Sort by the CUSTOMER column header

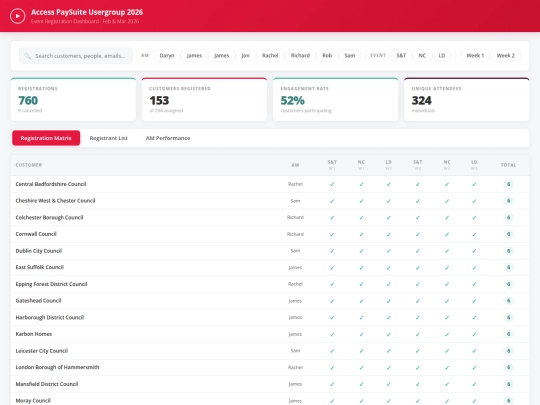(x=29, y=165)
